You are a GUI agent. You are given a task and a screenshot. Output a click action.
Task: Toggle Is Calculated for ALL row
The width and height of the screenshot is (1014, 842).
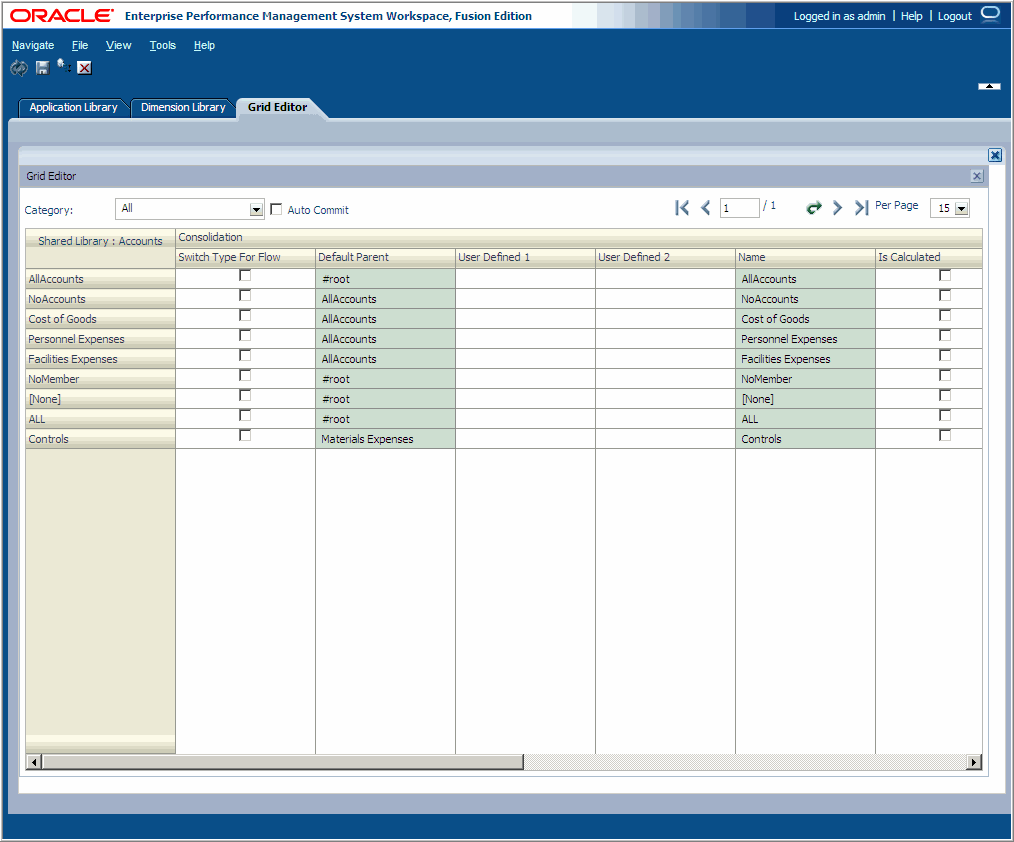click(945, 416)
